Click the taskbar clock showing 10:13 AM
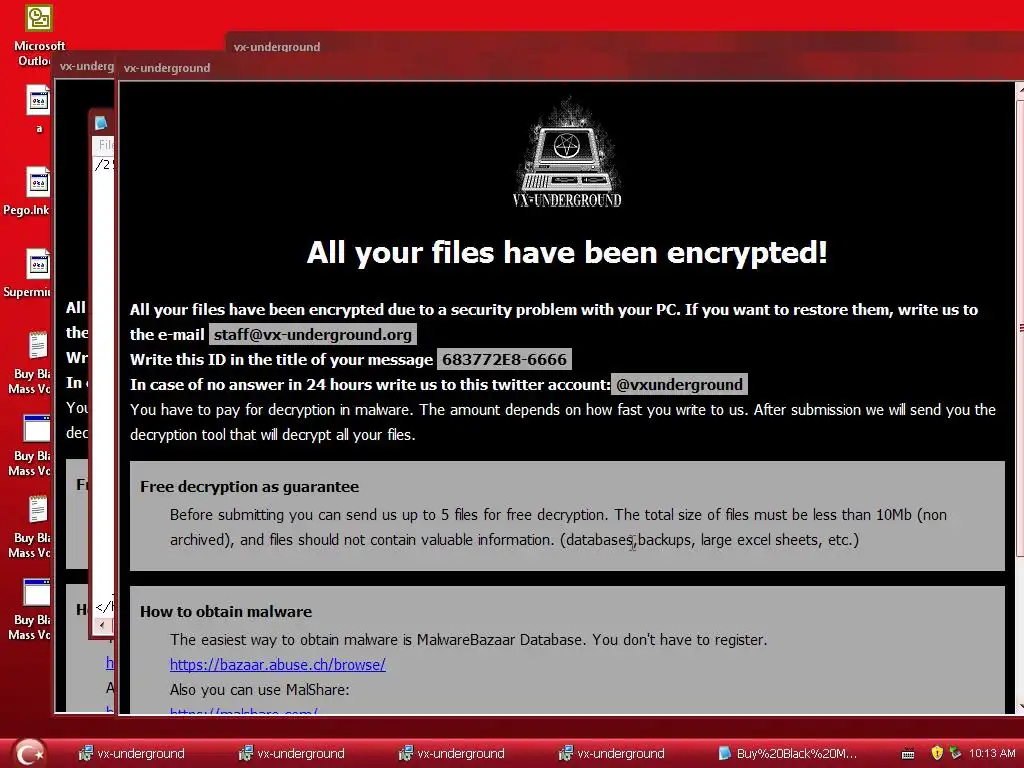Image resolution: width=1024 pixels, height=768 pixels. click(992, 753)
